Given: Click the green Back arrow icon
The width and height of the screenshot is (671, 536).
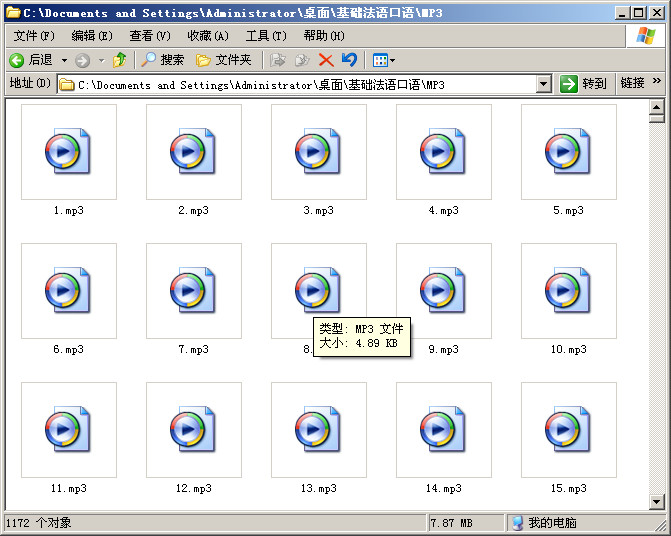Looking at the screenshot, I should (17, 60).
